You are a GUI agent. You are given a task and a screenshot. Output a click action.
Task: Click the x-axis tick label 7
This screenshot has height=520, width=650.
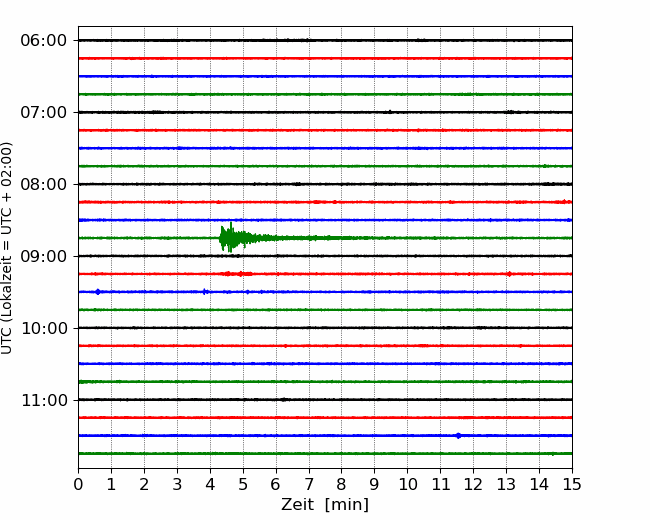coord(309,484)
